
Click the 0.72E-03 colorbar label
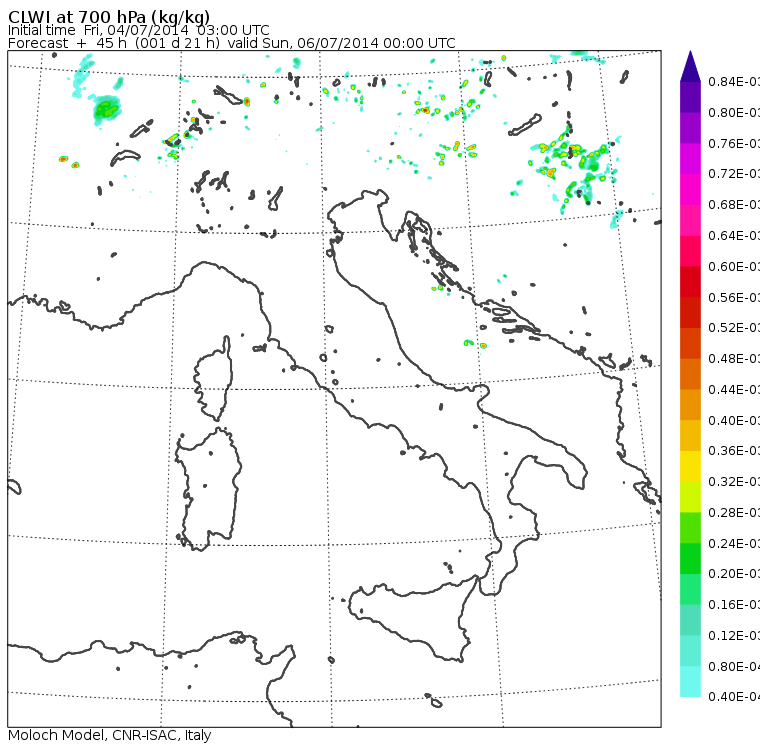tap(734, 174)
